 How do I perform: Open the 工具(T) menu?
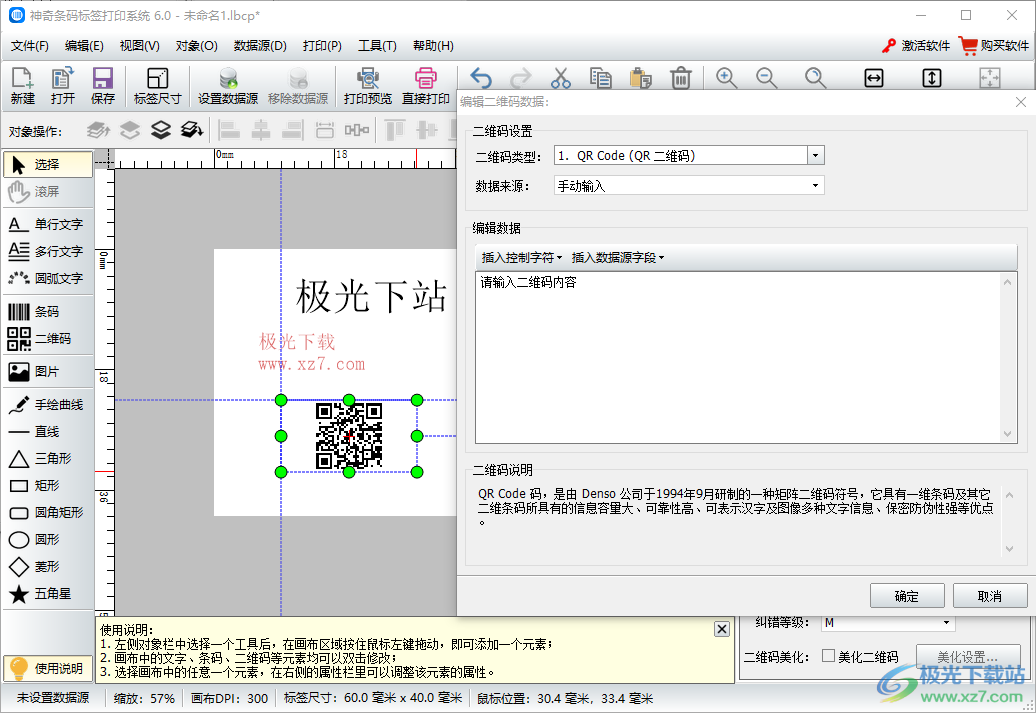[377, 46]
